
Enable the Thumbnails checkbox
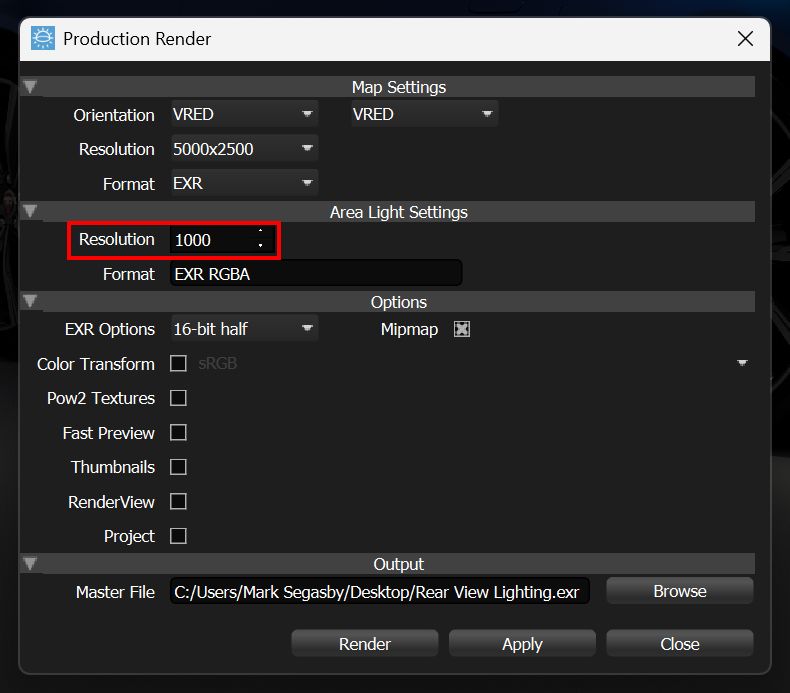[x=178, y=467]
